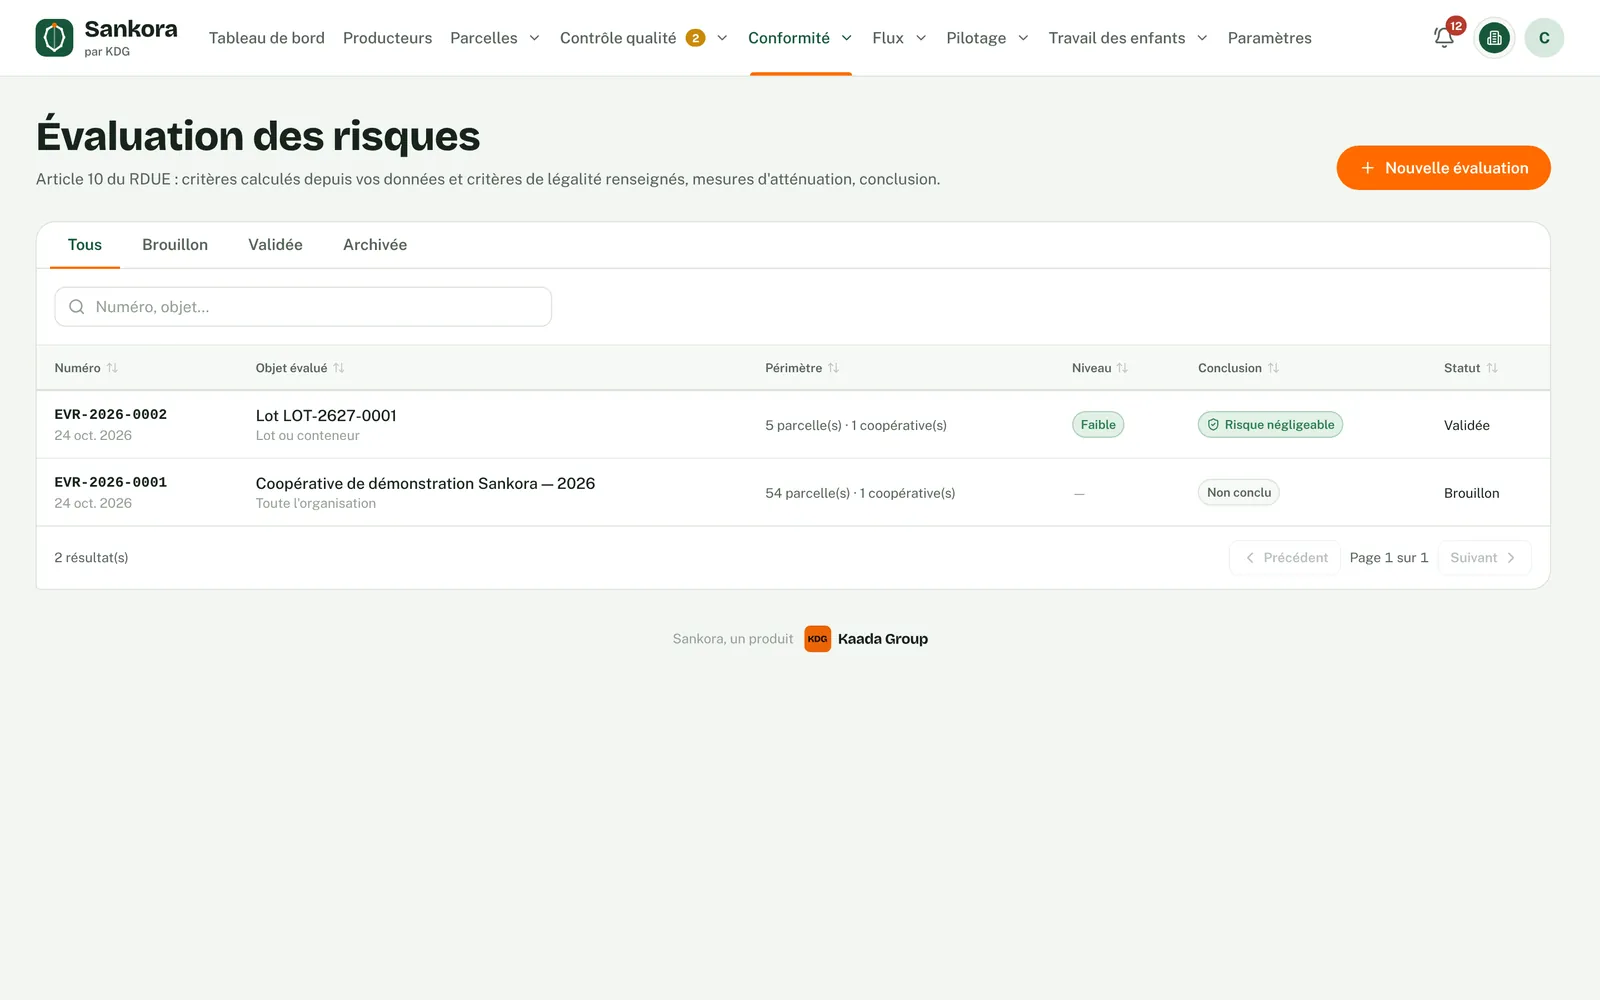Click shield icon in Risque négligeable
Screen dimensions: 1600x1000
pos(1213,425)
